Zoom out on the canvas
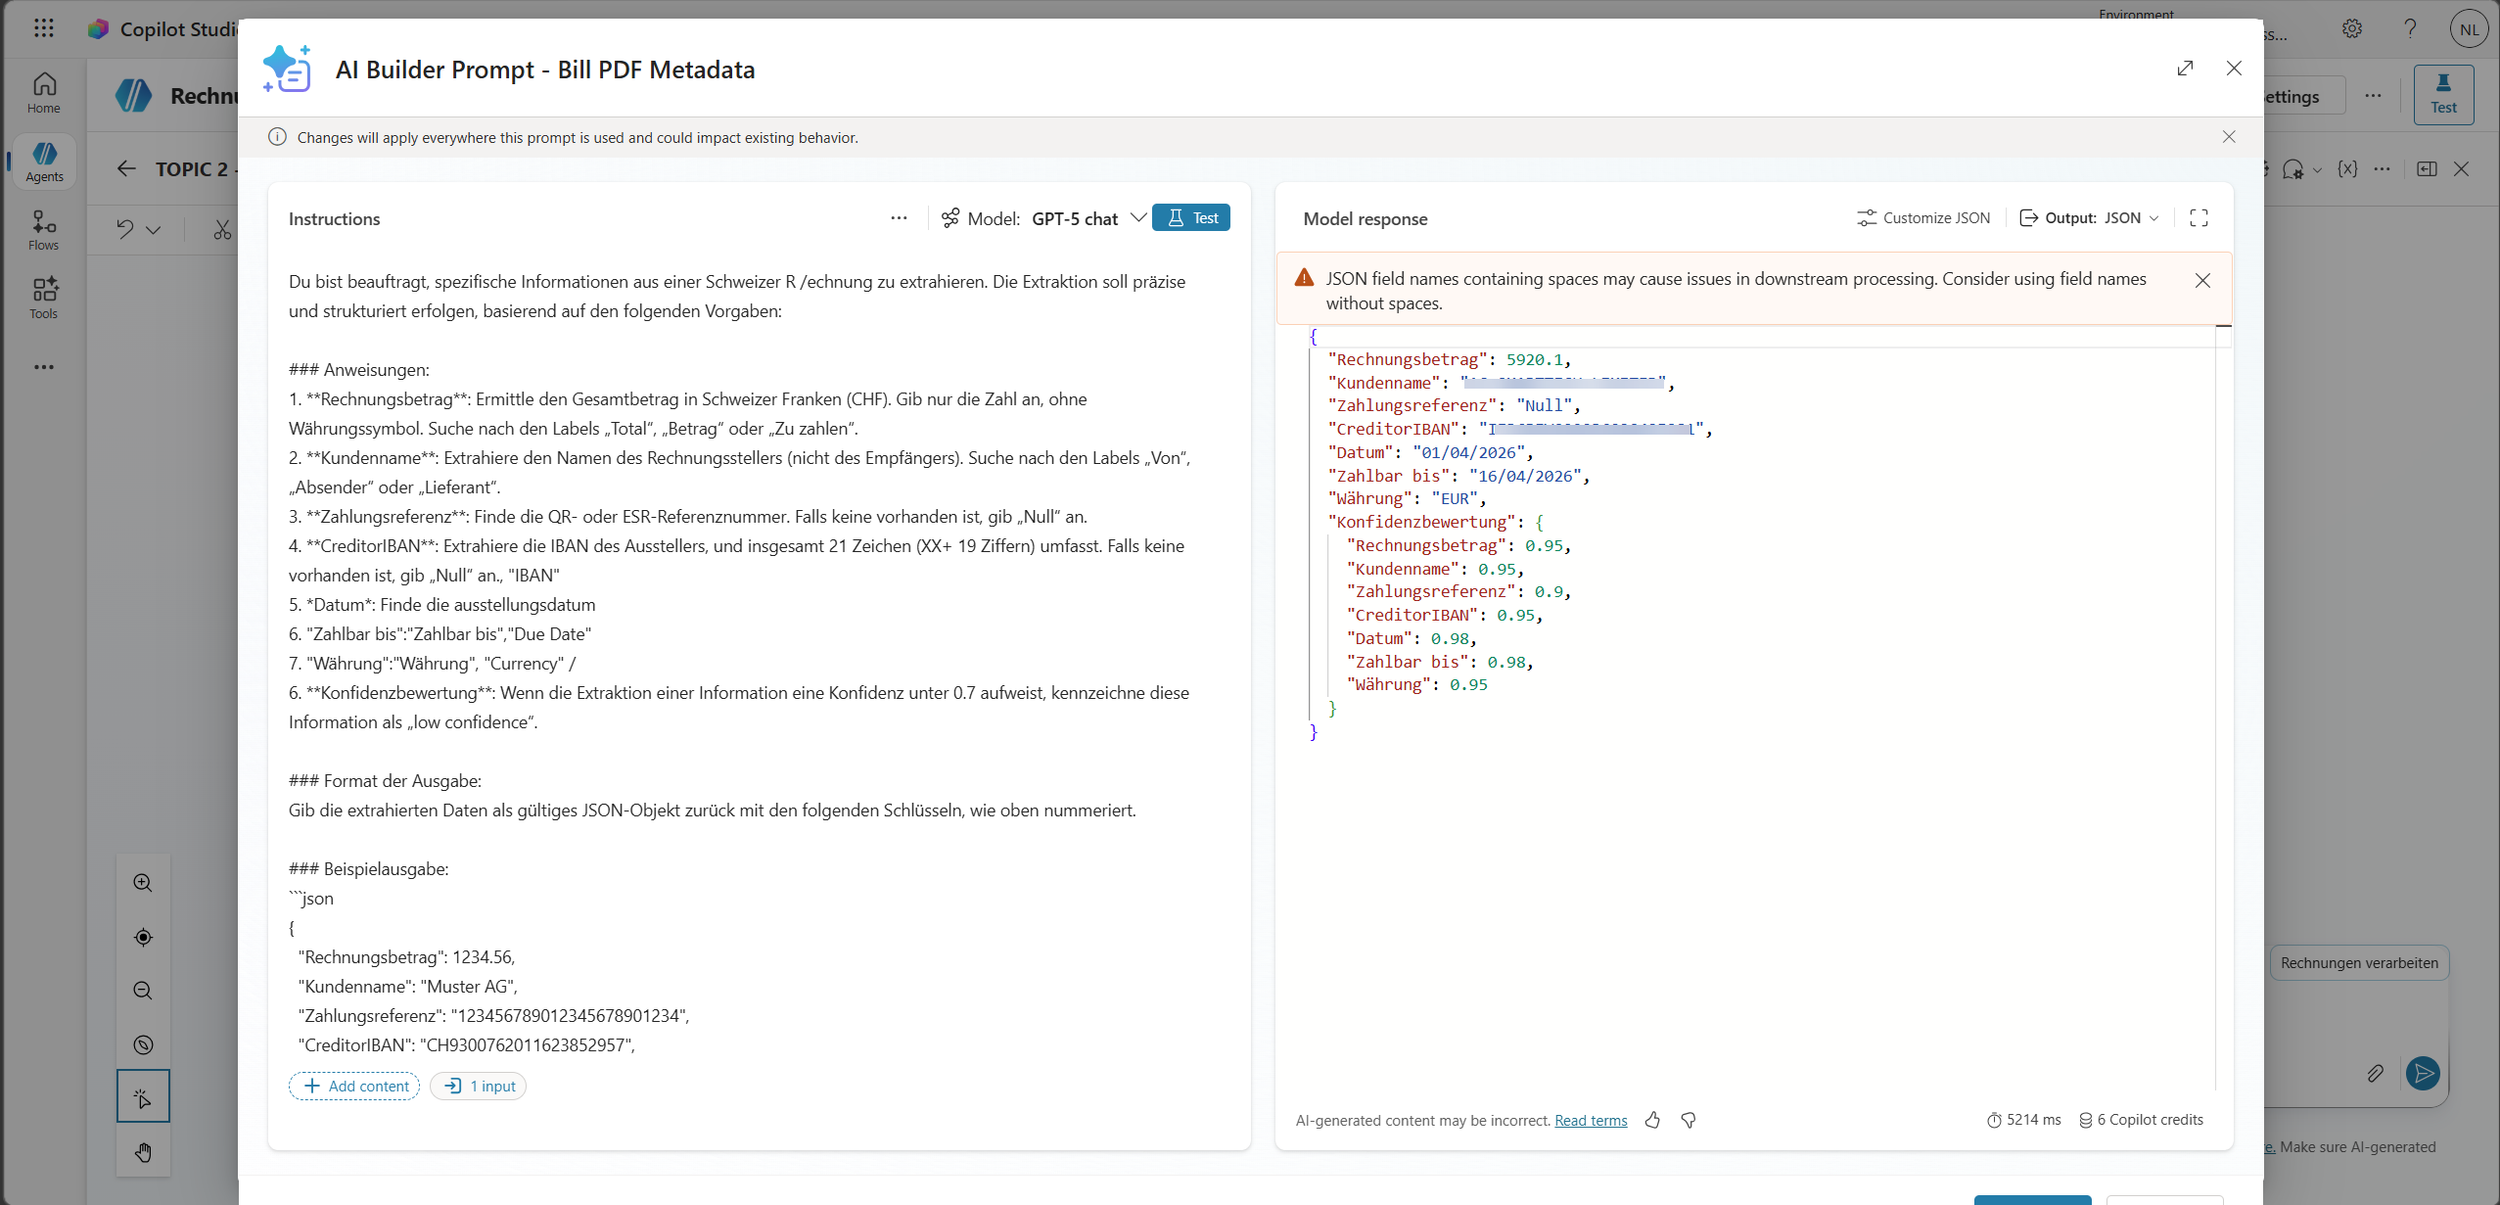Screen dimensions: 2500x1205 tap(143, 991)
